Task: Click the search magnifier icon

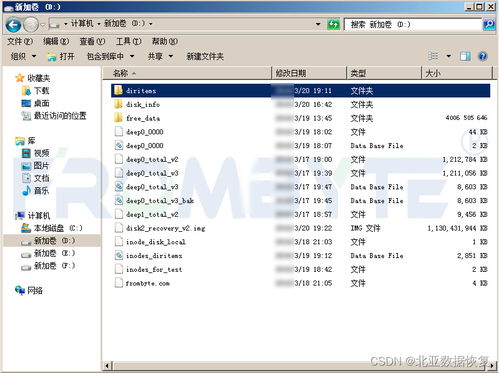Action: coord(489,24)
